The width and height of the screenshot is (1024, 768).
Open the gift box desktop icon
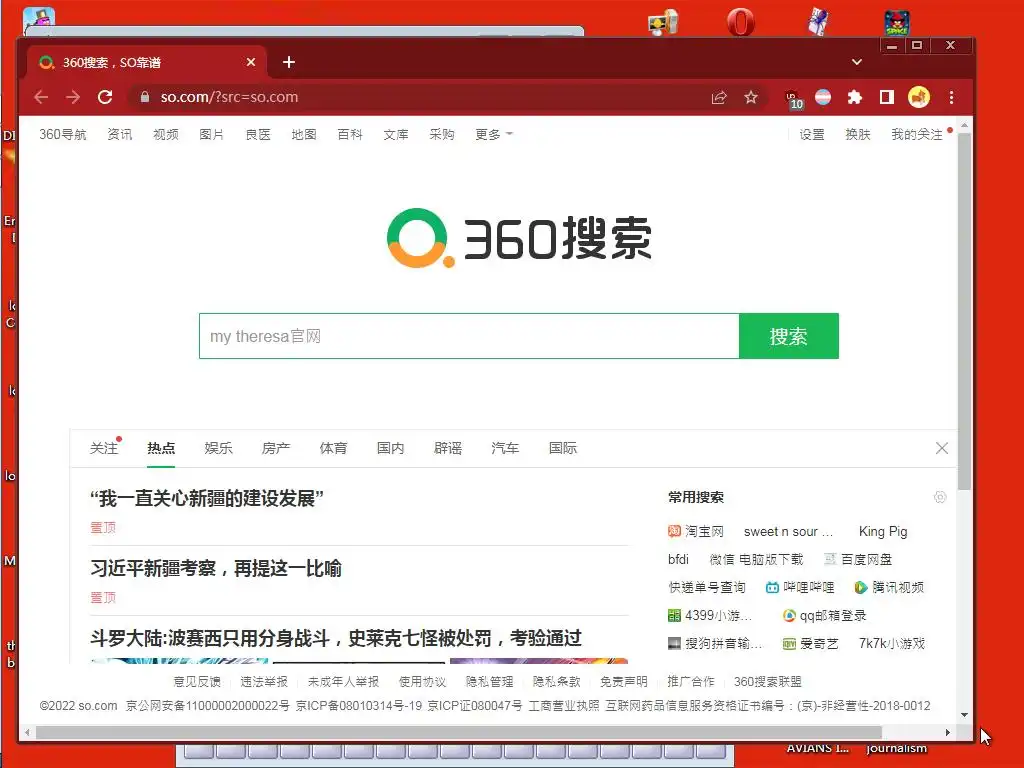click(818, 22)
